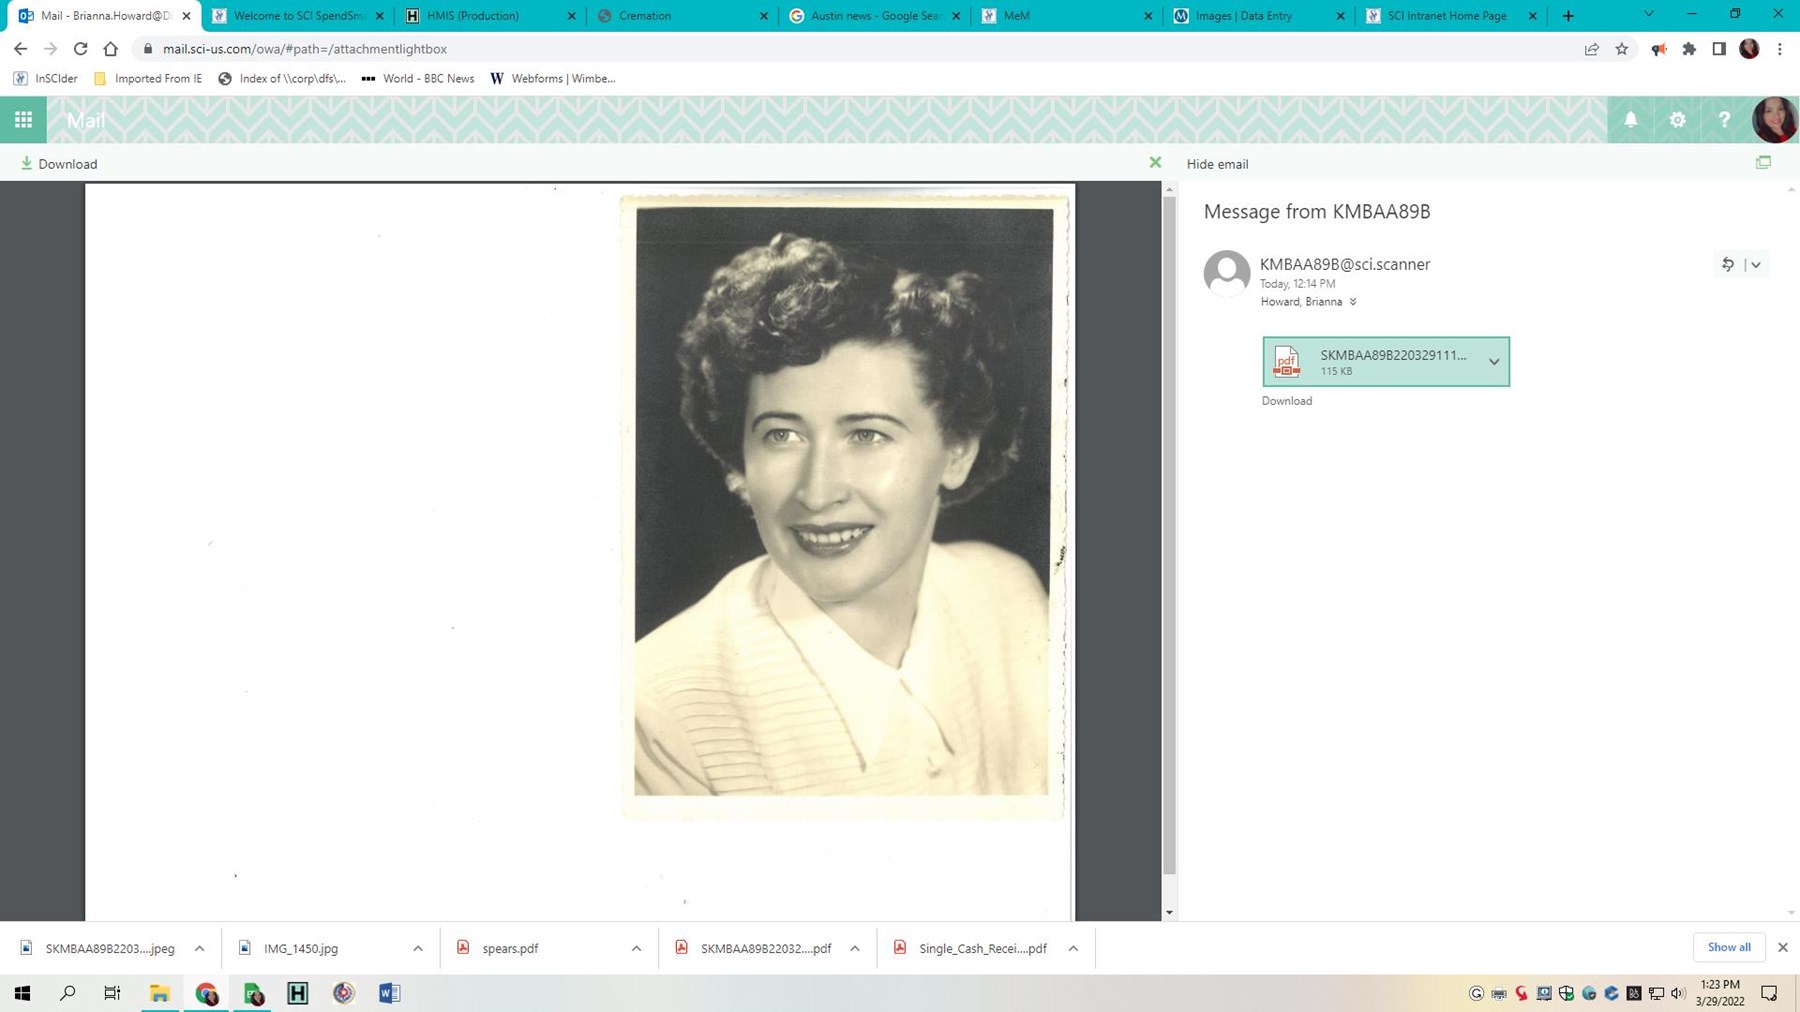Image resolution: width=1800 pixels, height=1012 pixels.
Task: Open Microsoft Word from the taskbar
Action: [x=388, y=992]
